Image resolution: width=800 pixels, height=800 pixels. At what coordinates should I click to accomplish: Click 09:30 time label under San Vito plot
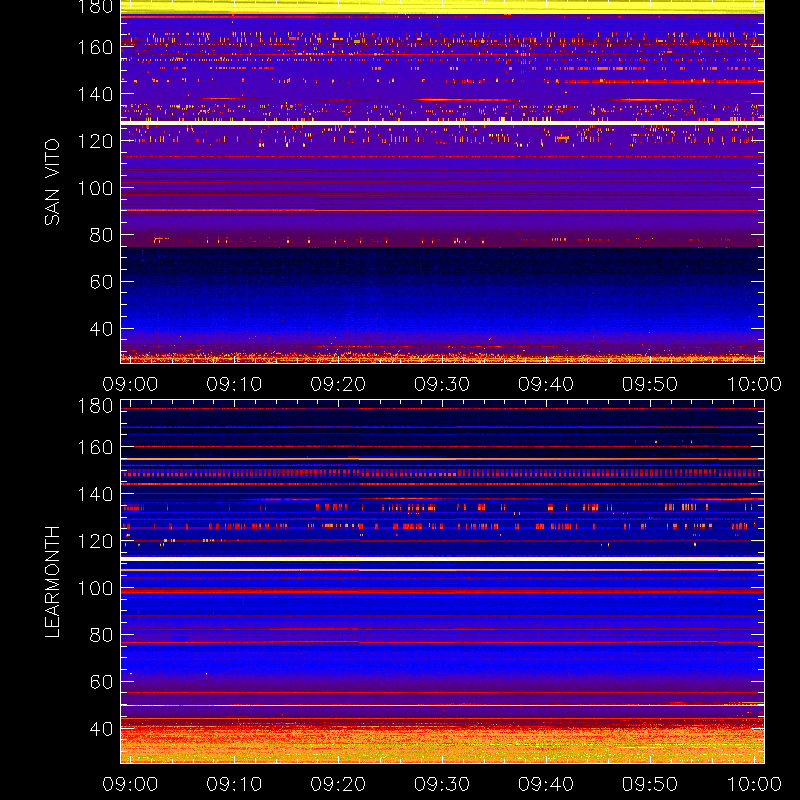click(x=442, y=384)
